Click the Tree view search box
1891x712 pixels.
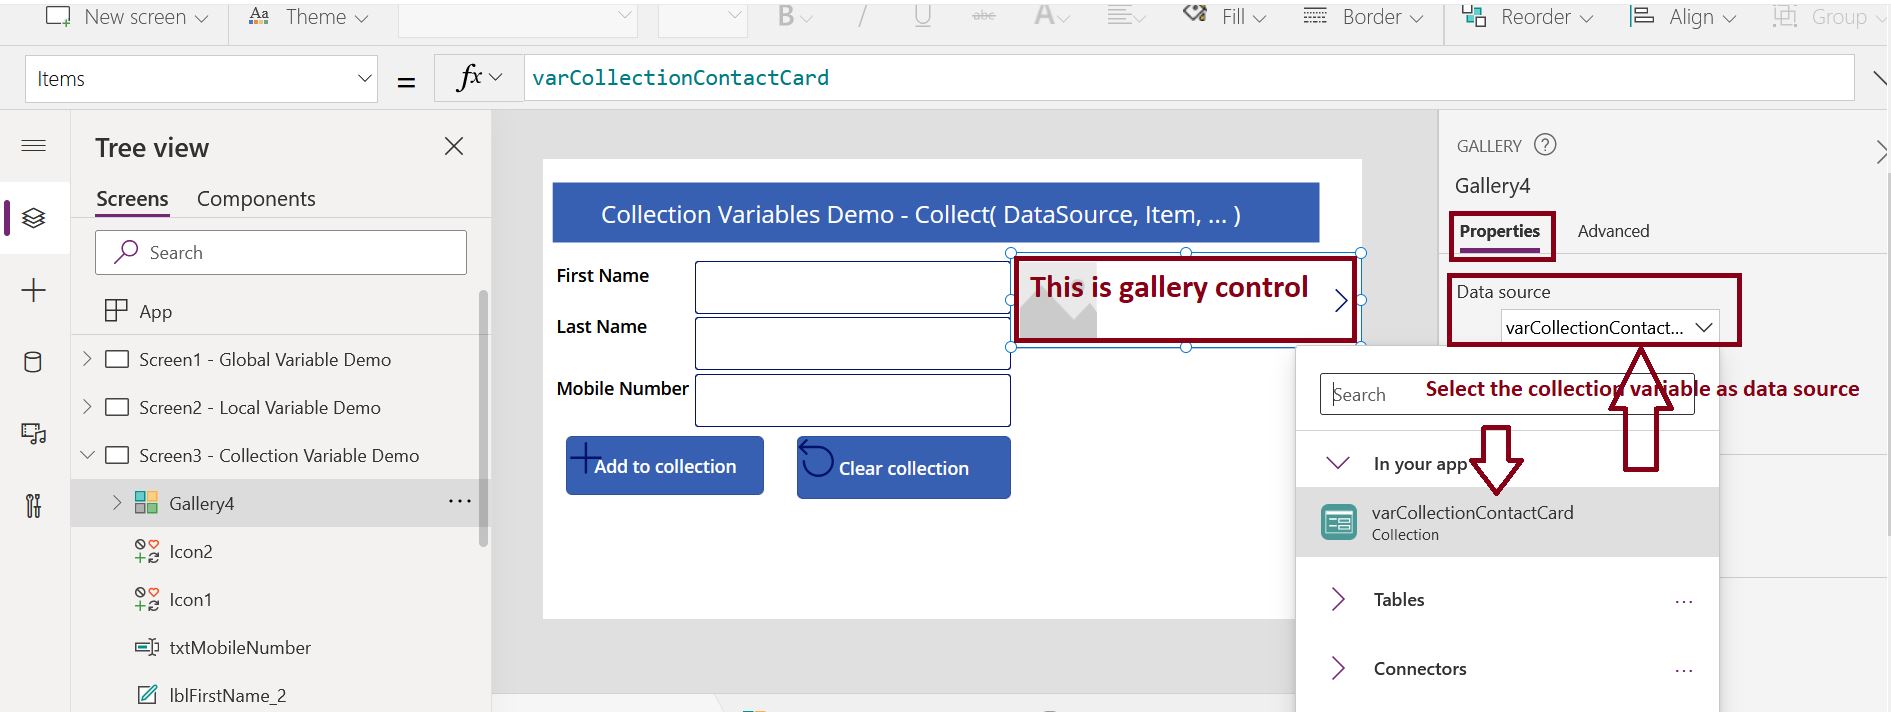click(281, 253)
